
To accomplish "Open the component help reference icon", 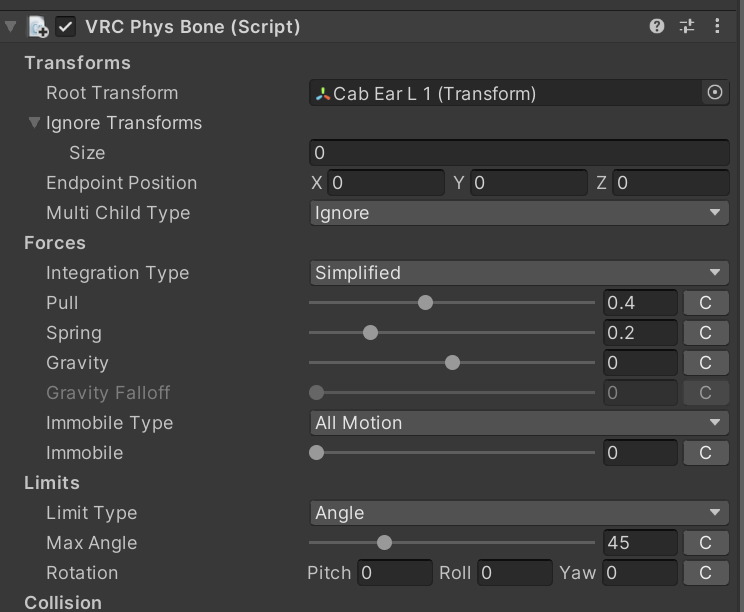I will [657, 27].
